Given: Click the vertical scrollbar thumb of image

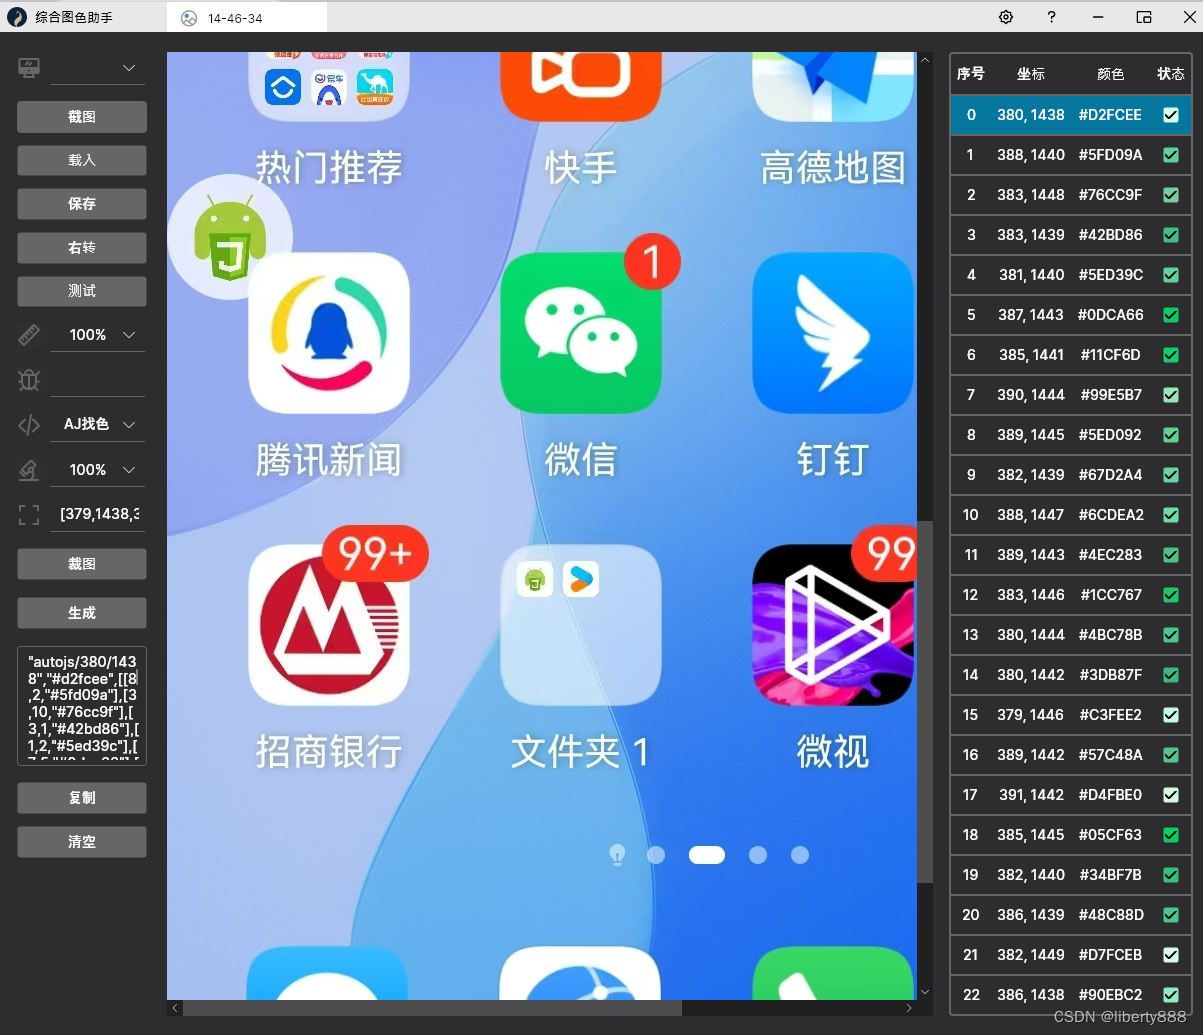Looking at the screenshot, I should click(x=925, y=701).
